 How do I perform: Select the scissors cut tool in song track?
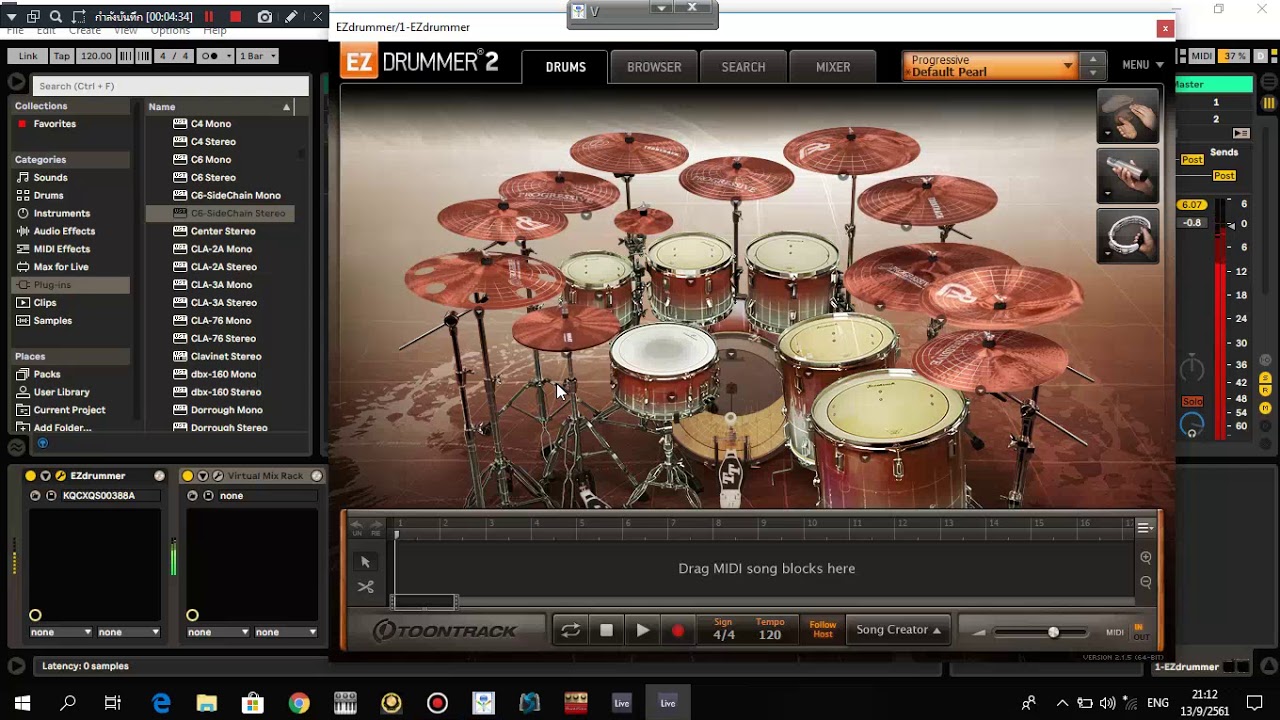click(x=365, y=587)
